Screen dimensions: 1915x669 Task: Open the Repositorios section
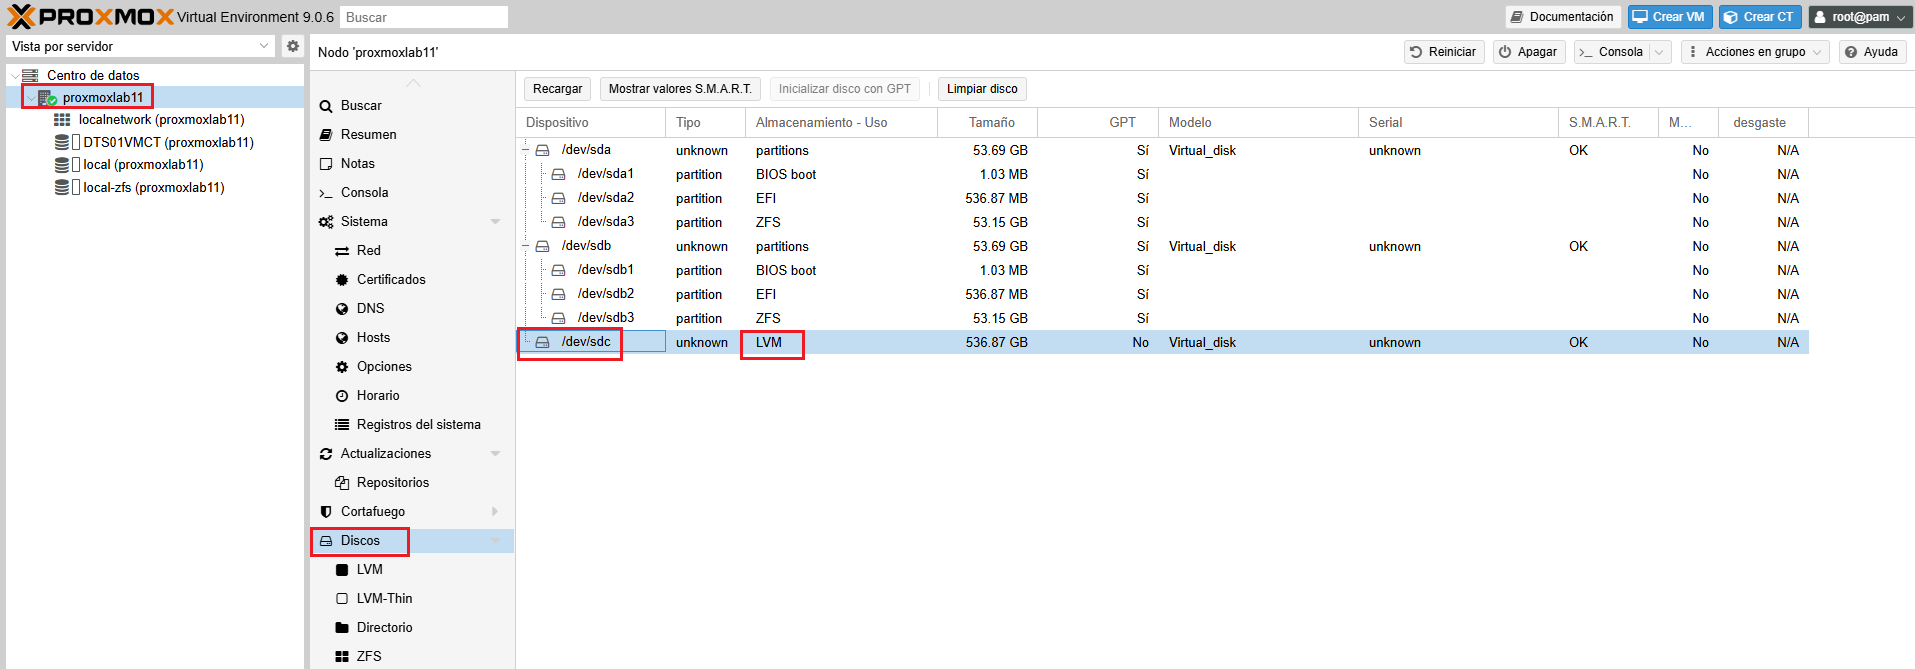tap(412, 483)
